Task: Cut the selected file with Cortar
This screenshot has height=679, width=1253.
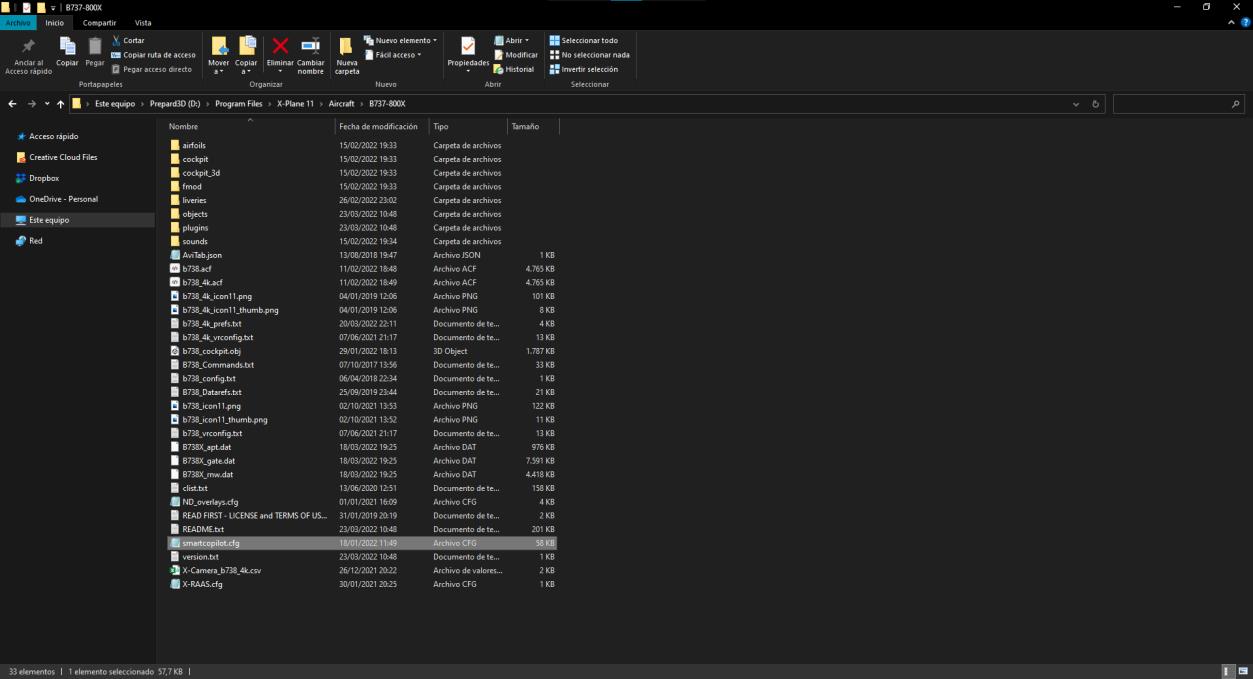Action: click(127, 40)
